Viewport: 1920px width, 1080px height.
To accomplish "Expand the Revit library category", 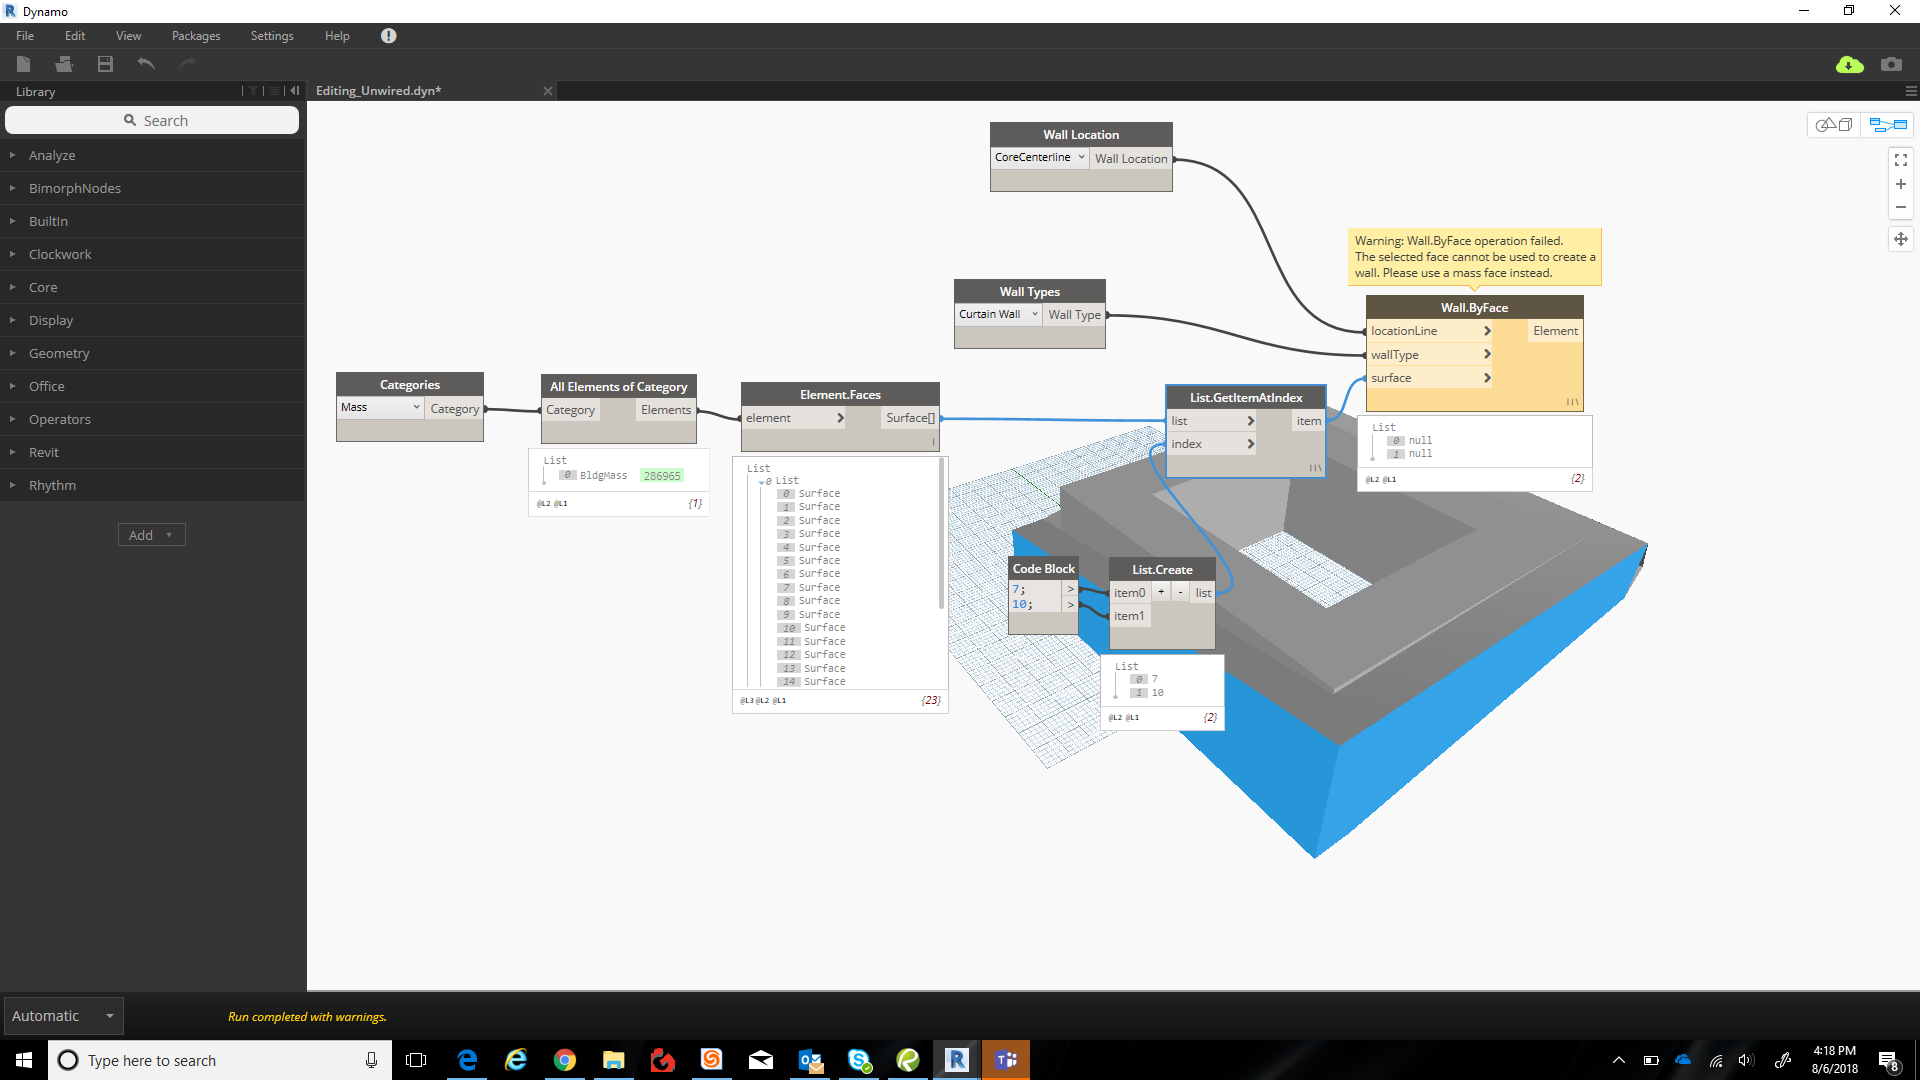I will [152, 452].
